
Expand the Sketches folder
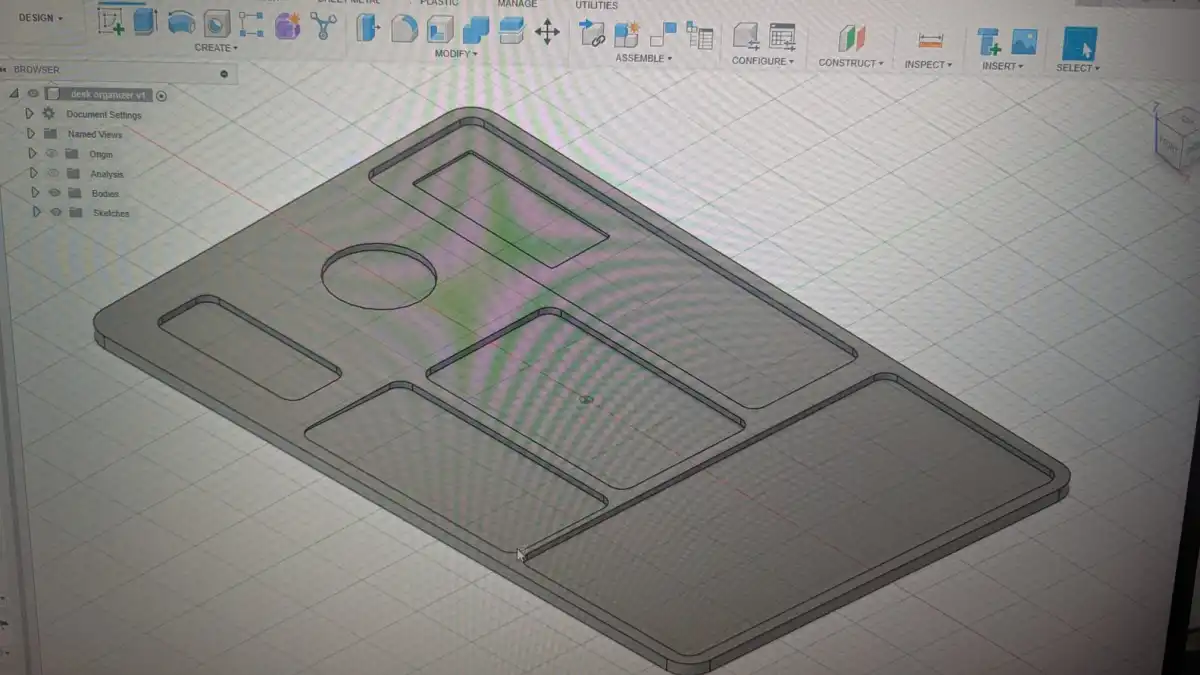37,212
